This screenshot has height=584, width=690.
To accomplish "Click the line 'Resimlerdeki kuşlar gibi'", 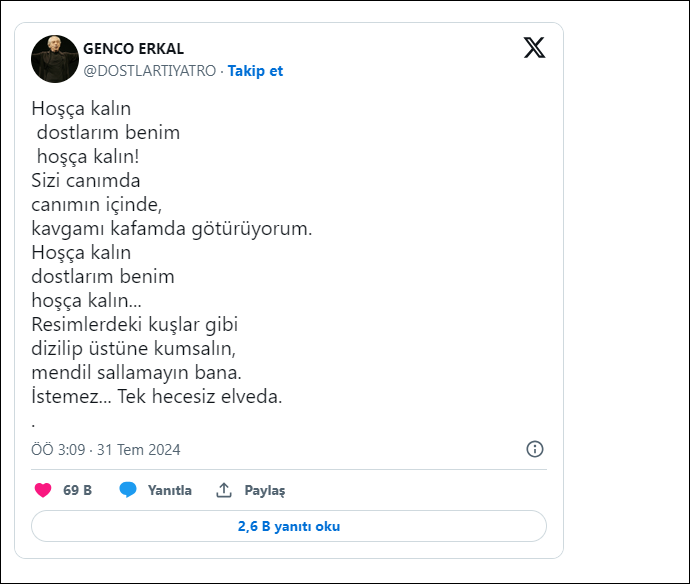I will [135, 324].
